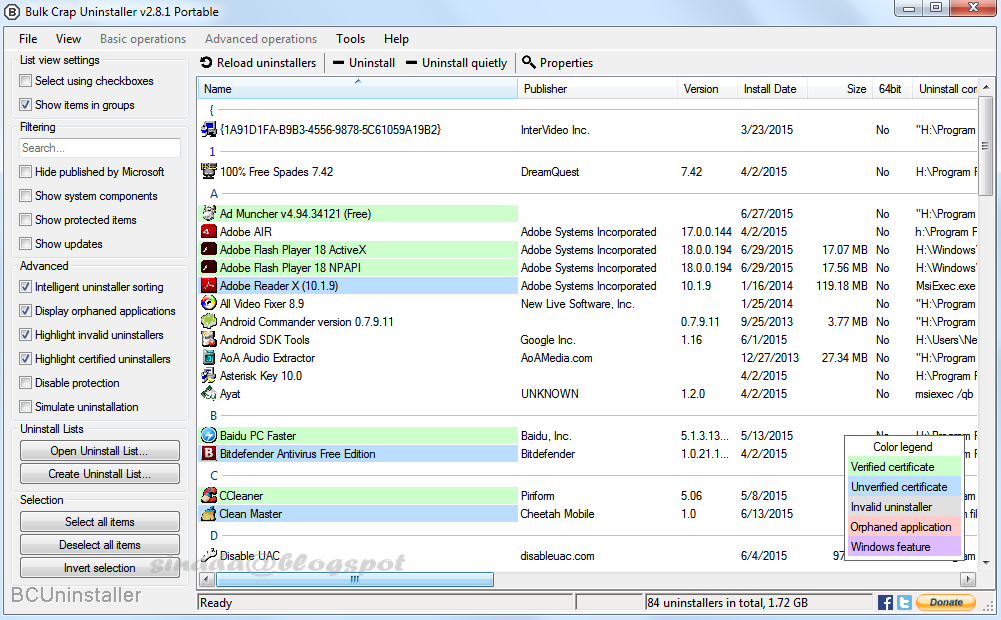
Task: Collapse the D group header
Action: (214, 535)
